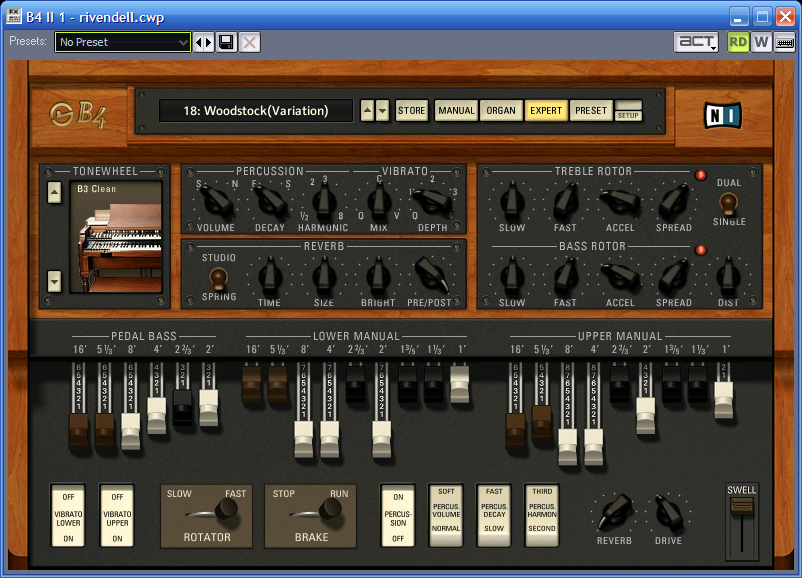Open the Setup view
The width and height of the screenshot is (802, 578).
[x=628, y=110]
